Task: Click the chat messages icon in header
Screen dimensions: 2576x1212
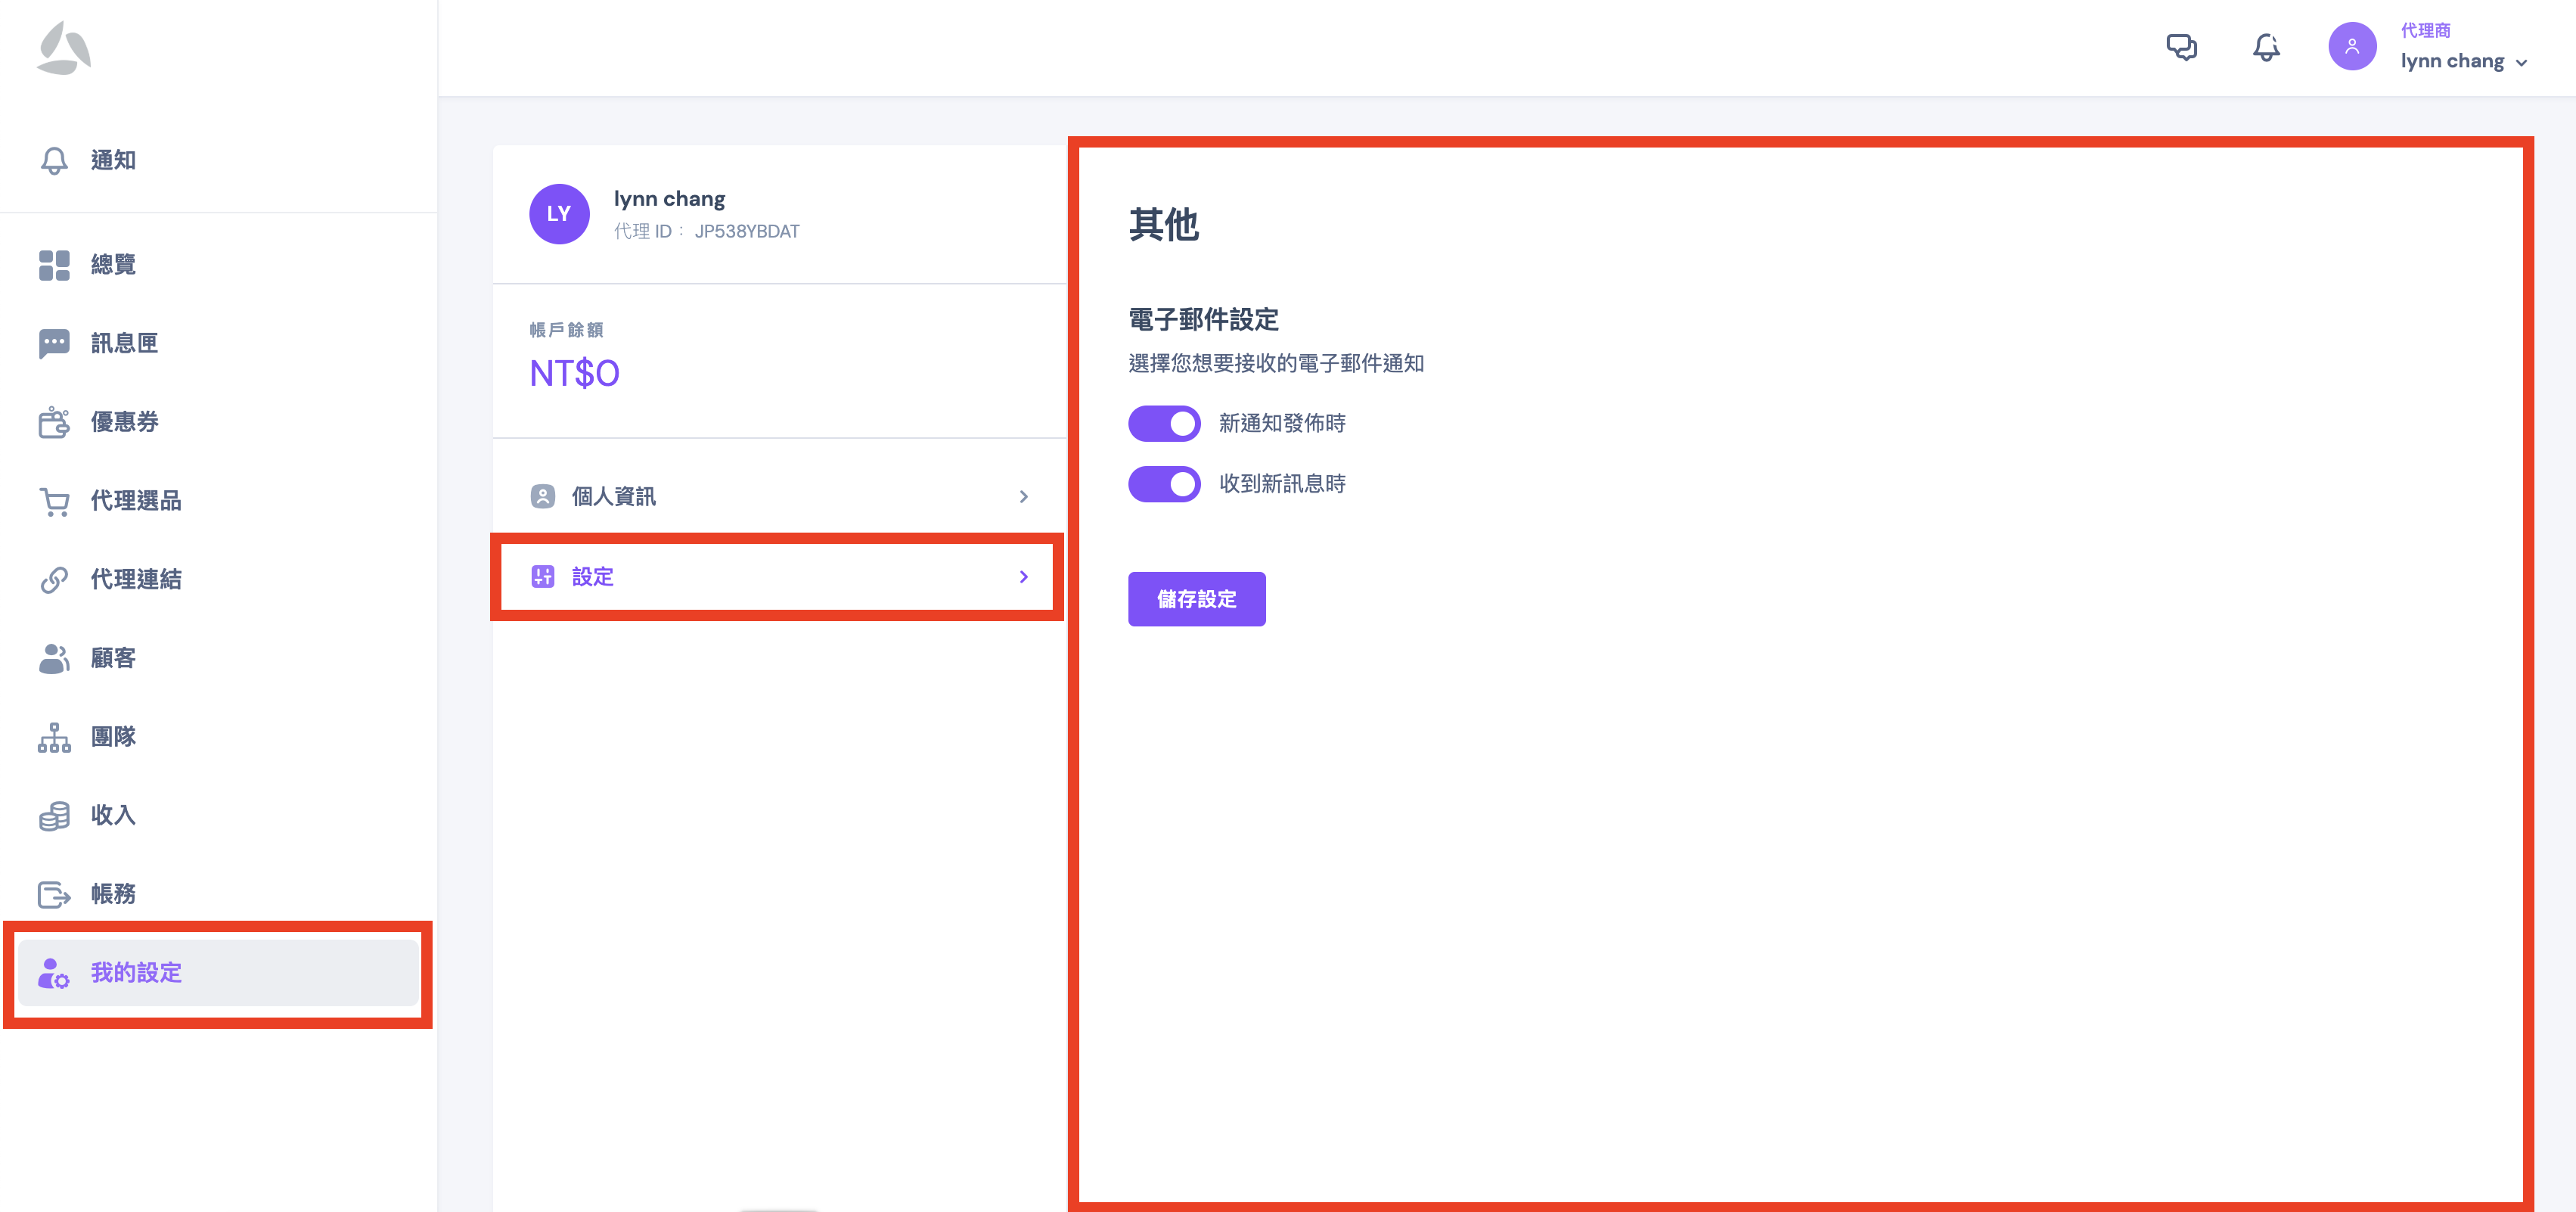Action: (2181, 47)
